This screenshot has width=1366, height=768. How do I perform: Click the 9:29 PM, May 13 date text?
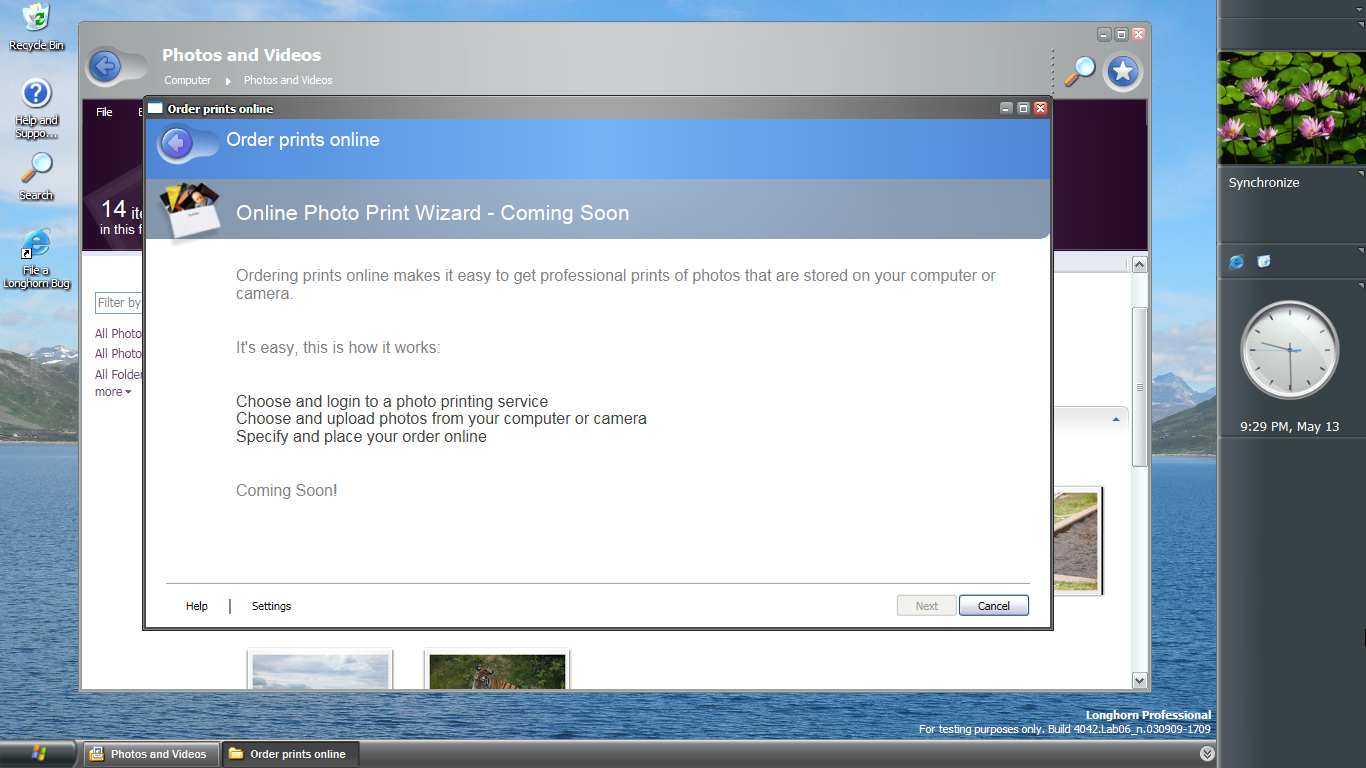[x=1289, y=427]
